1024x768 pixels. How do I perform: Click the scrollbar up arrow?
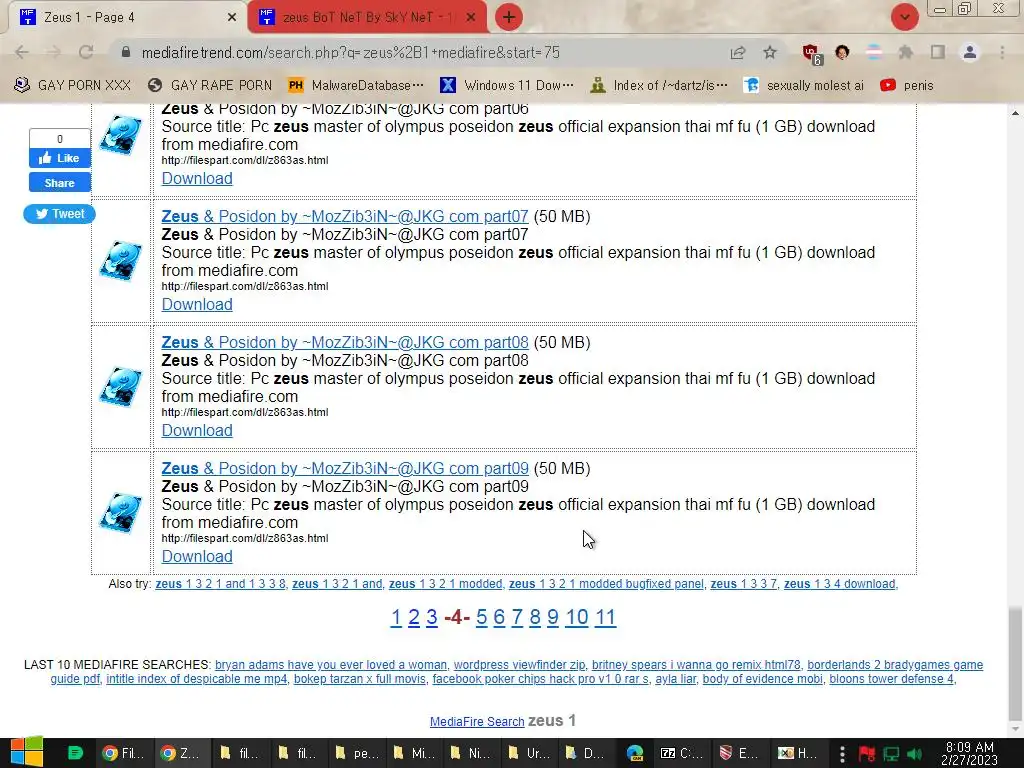click(x=1015, y=113)
